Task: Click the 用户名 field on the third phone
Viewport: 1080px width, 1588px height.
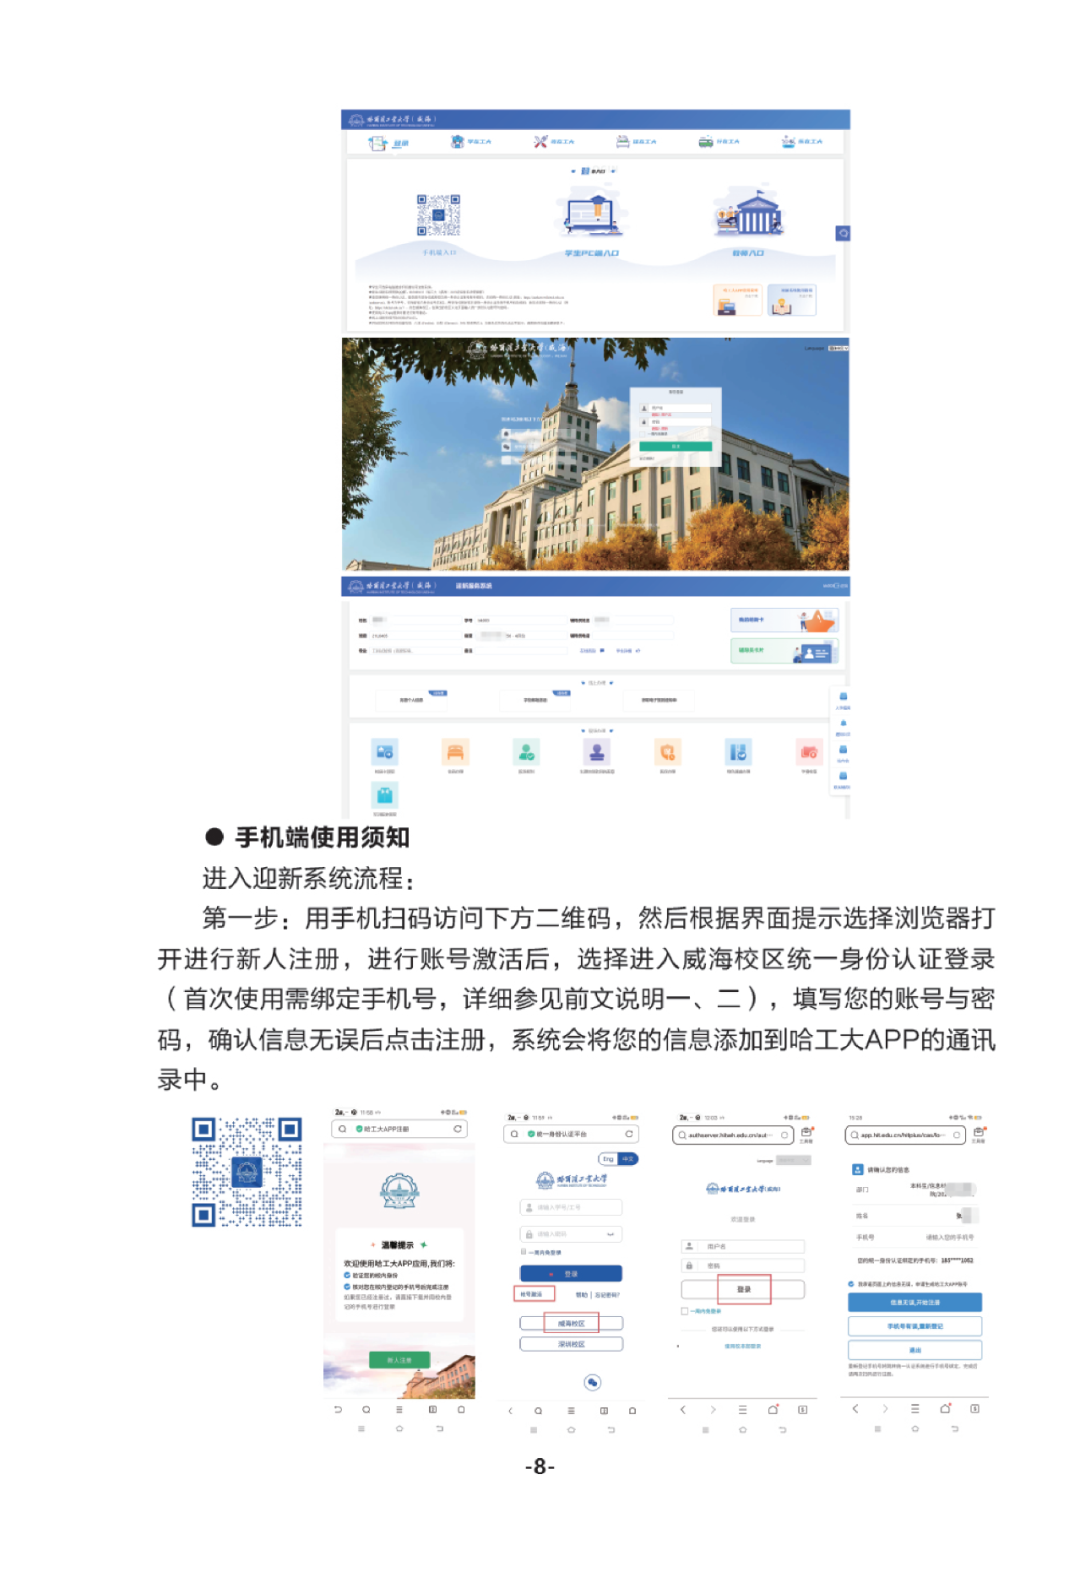Action: pos(743,1246)
